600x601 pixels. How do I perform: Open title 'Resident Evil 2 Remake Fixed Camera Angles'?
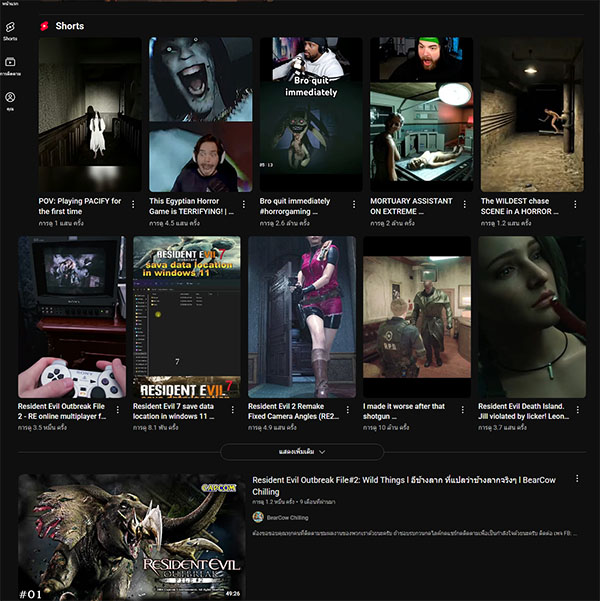tap(293, 411)
